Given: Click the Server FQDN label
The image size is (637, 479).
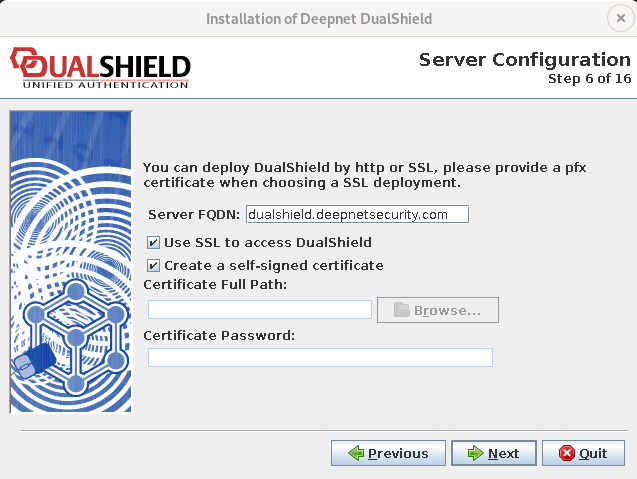Looking at the screenshot, I should pos(193,214).
